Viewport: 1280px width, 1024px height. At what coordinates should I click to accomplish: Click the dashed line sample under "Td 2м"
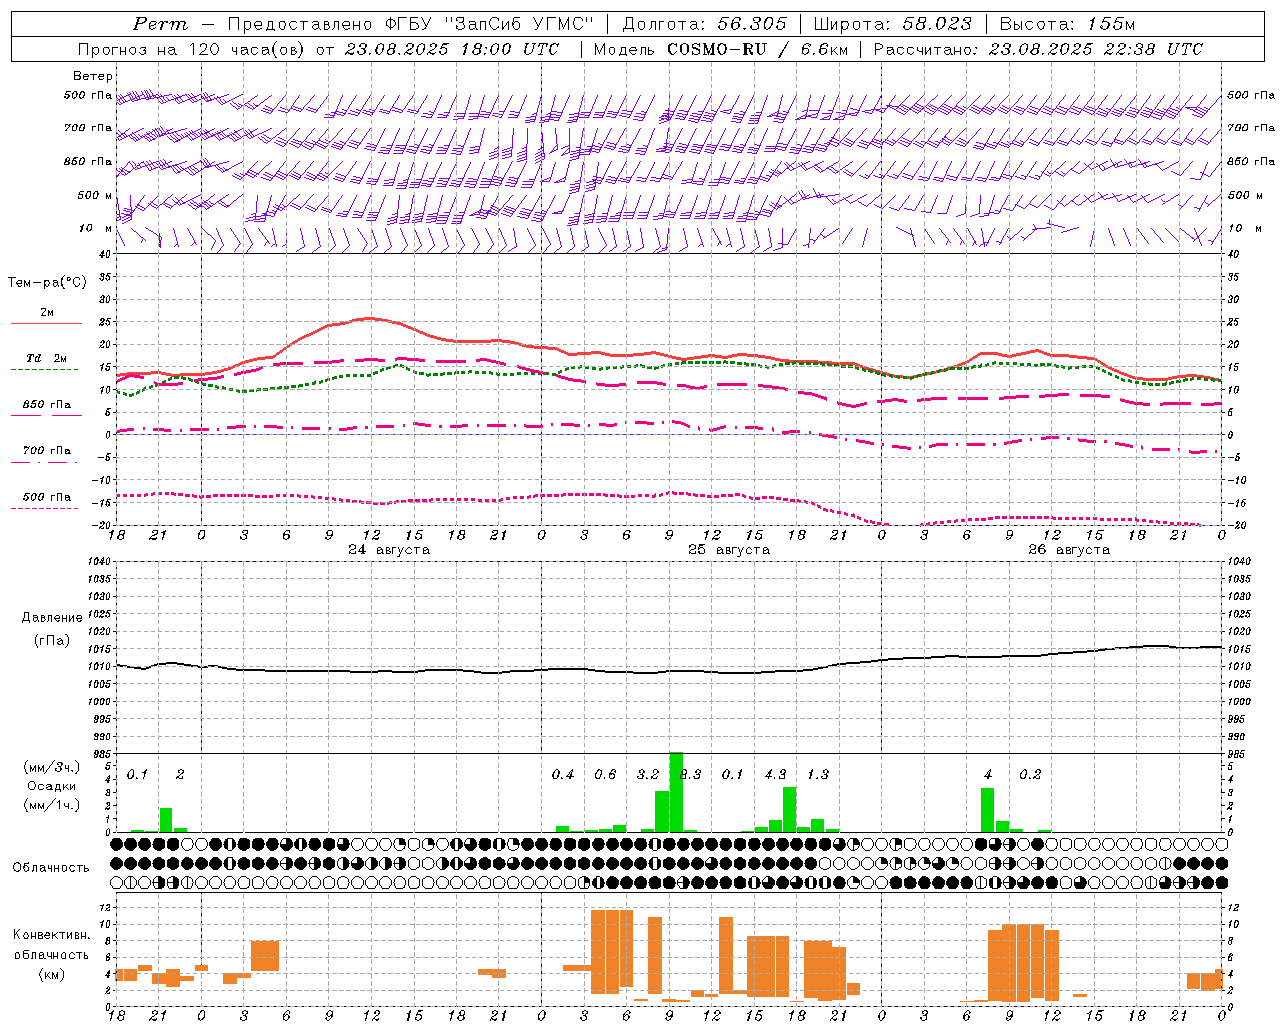(45, 370)
